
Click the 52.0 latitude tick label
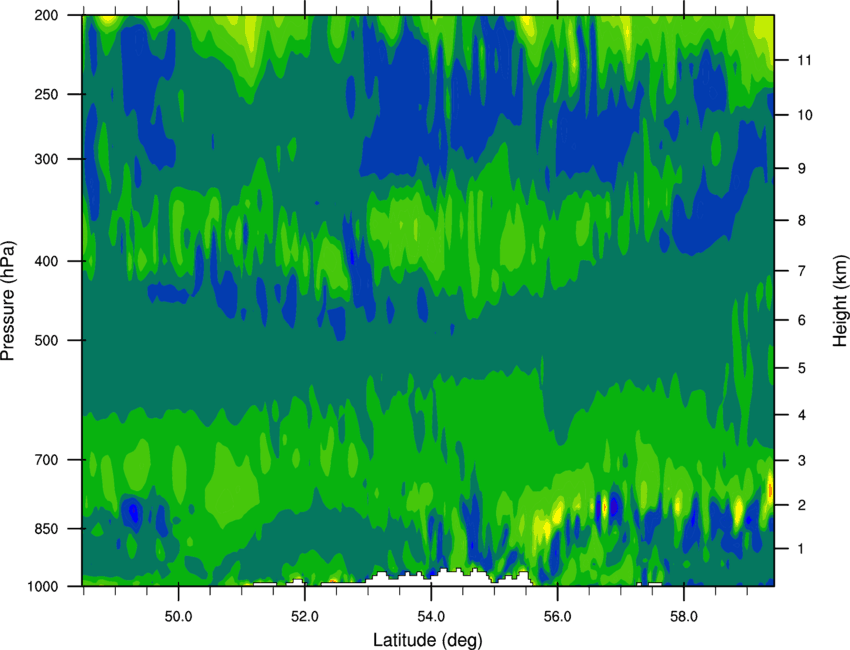click(305, 617)
